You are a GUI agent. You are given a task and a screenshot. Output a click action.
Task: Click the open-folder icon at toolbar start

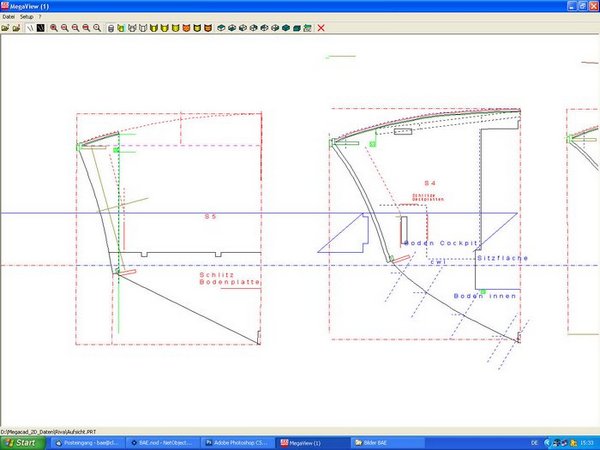(5, 28)
